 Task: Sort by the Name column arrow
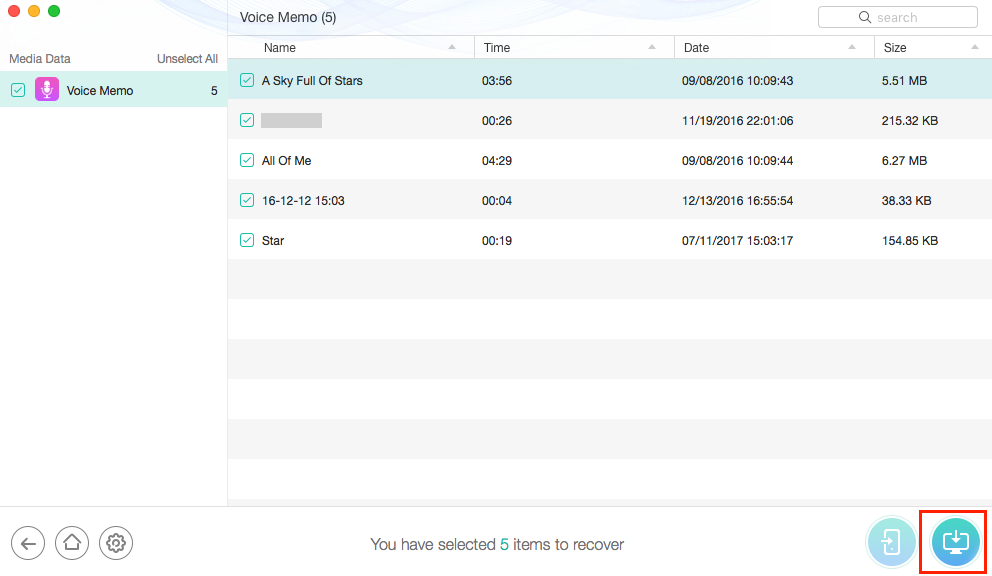(x=452, y=47)
